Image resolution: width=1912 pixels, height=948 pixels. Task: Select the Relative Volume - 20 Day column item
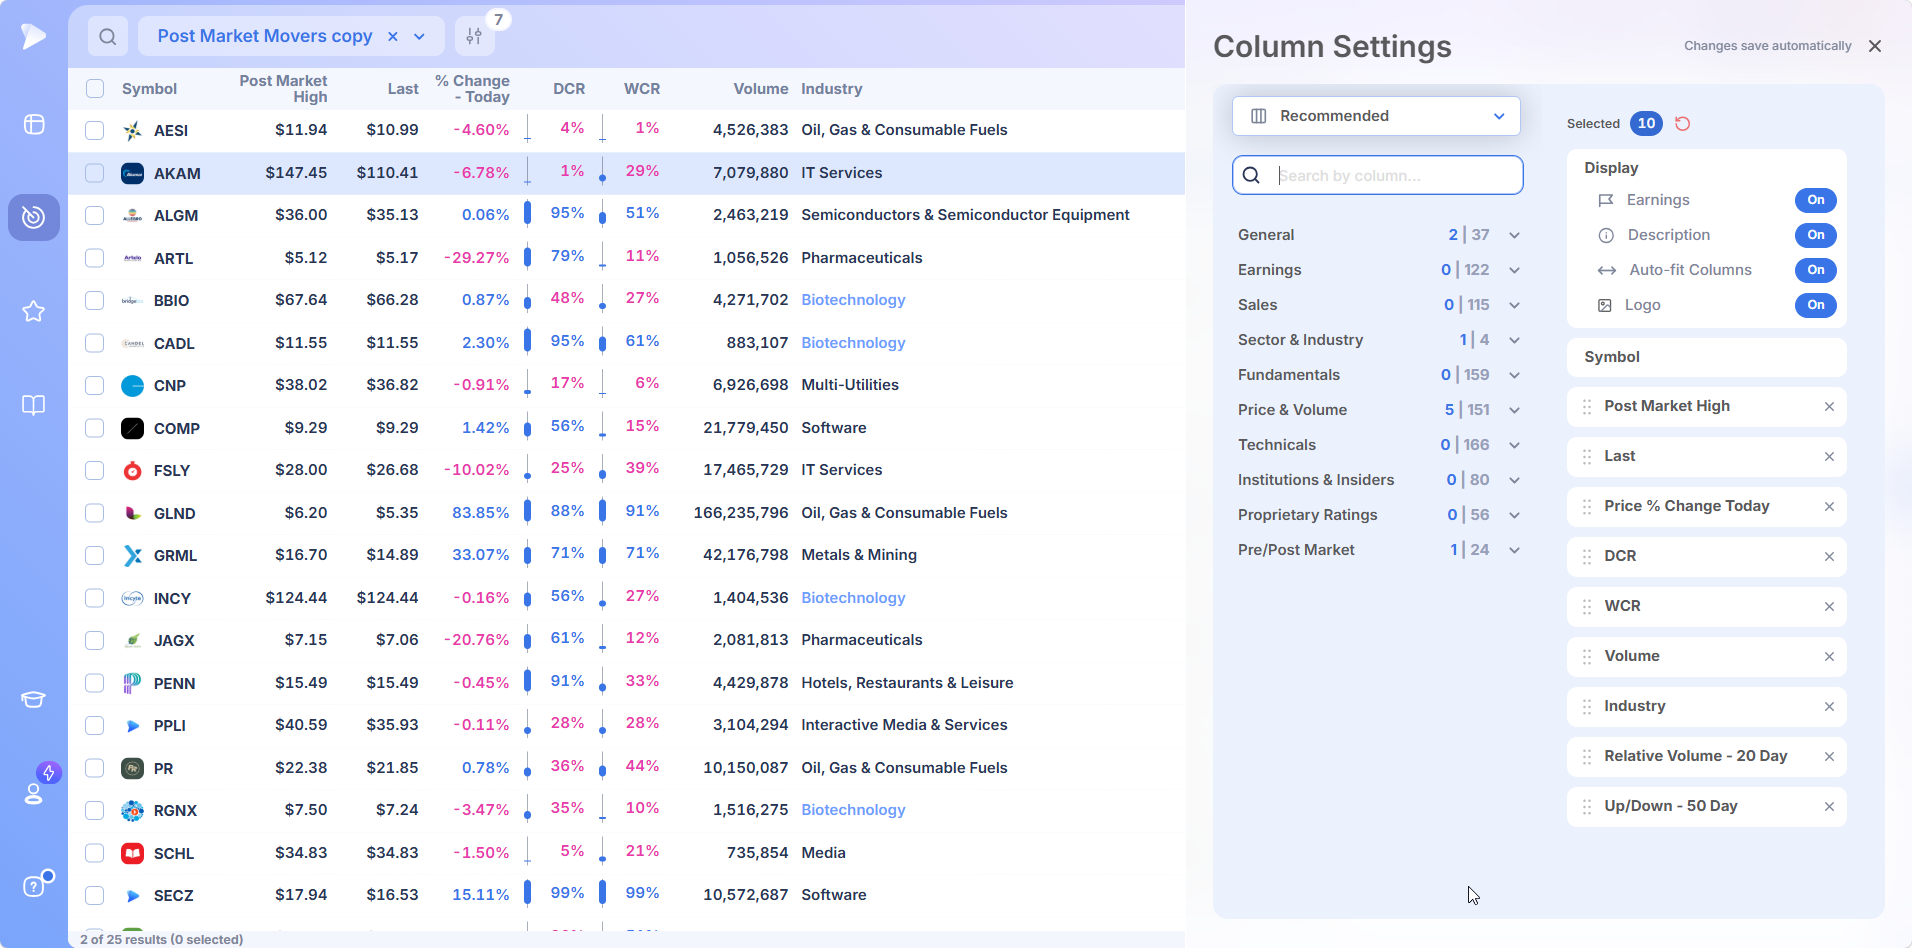click(1706, 757)
